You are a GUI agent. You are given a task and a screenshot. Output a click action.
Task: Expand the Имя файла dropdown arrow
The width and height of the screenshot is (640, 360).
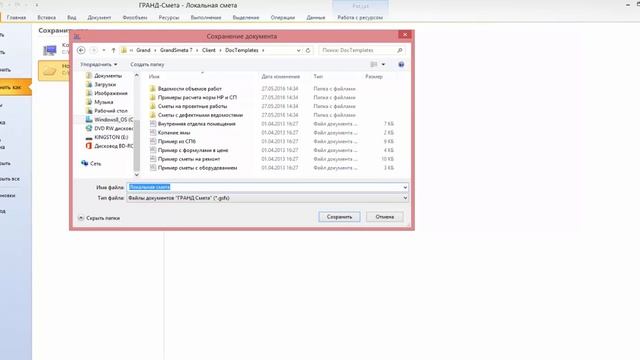405,187
